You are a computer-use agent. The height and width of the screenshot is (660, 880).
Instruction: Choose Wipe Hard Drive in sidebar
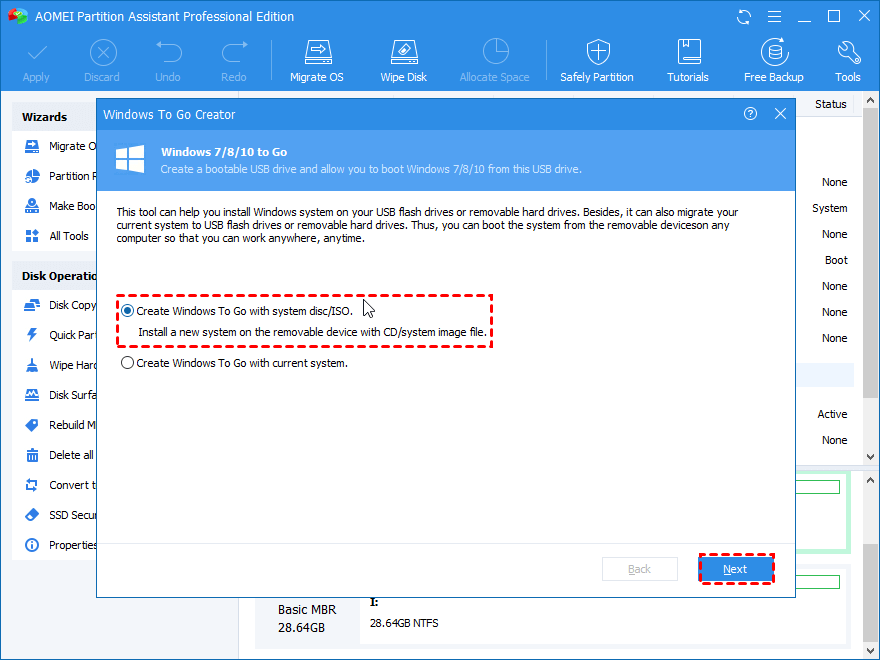61,365
